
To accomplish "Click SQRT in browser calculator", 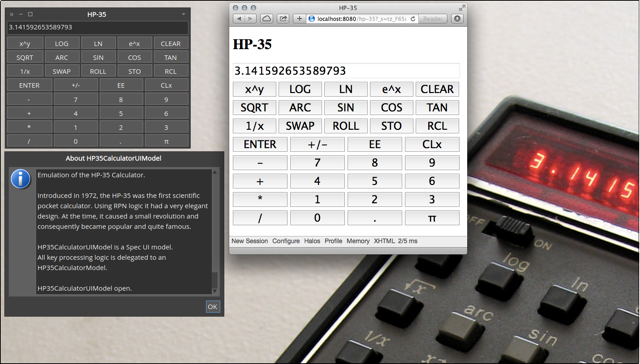I will click(x=254, y=108).
